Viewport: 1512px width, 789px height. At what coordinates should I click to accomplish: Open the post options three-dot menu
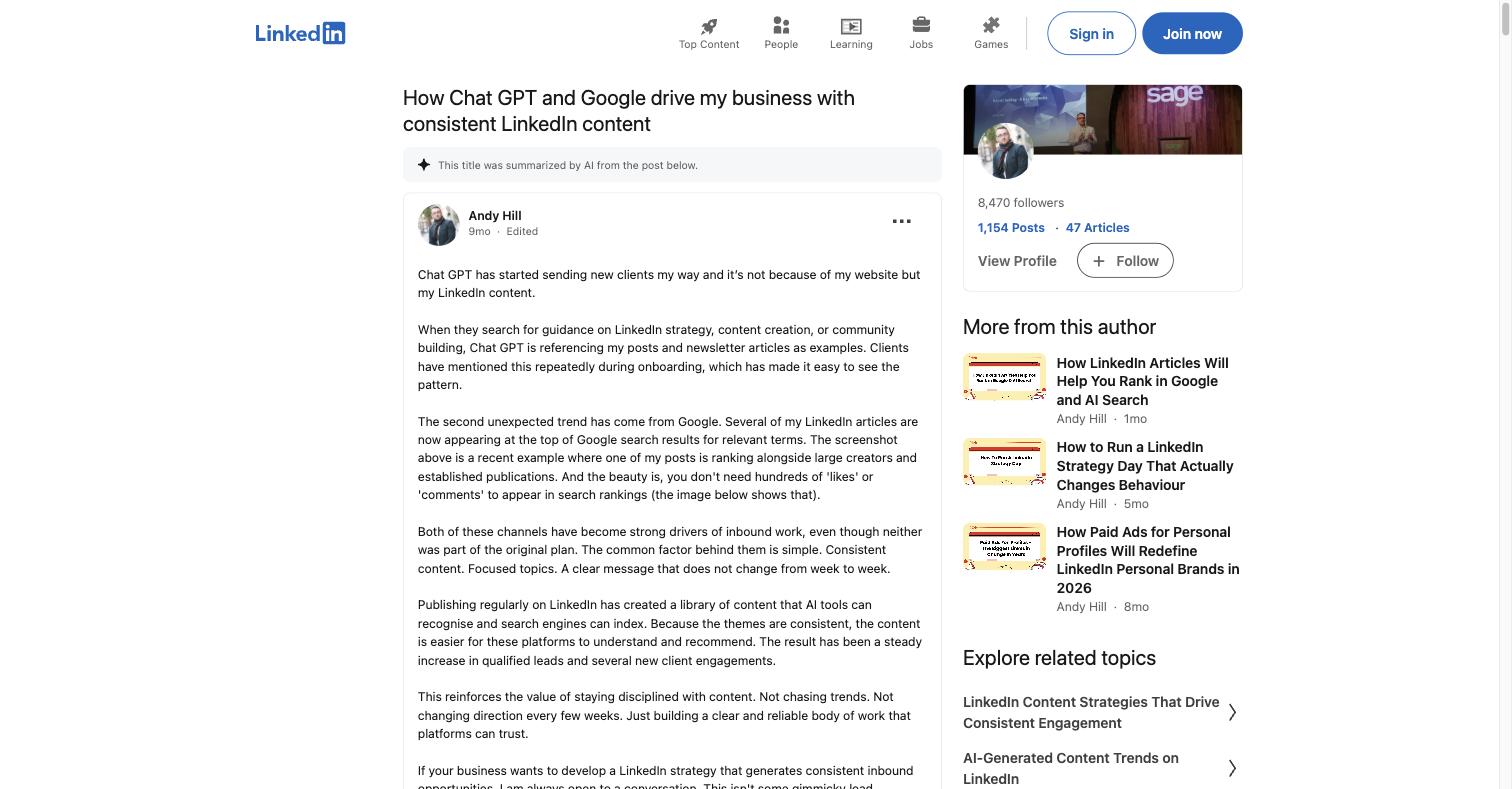(901, 221)
